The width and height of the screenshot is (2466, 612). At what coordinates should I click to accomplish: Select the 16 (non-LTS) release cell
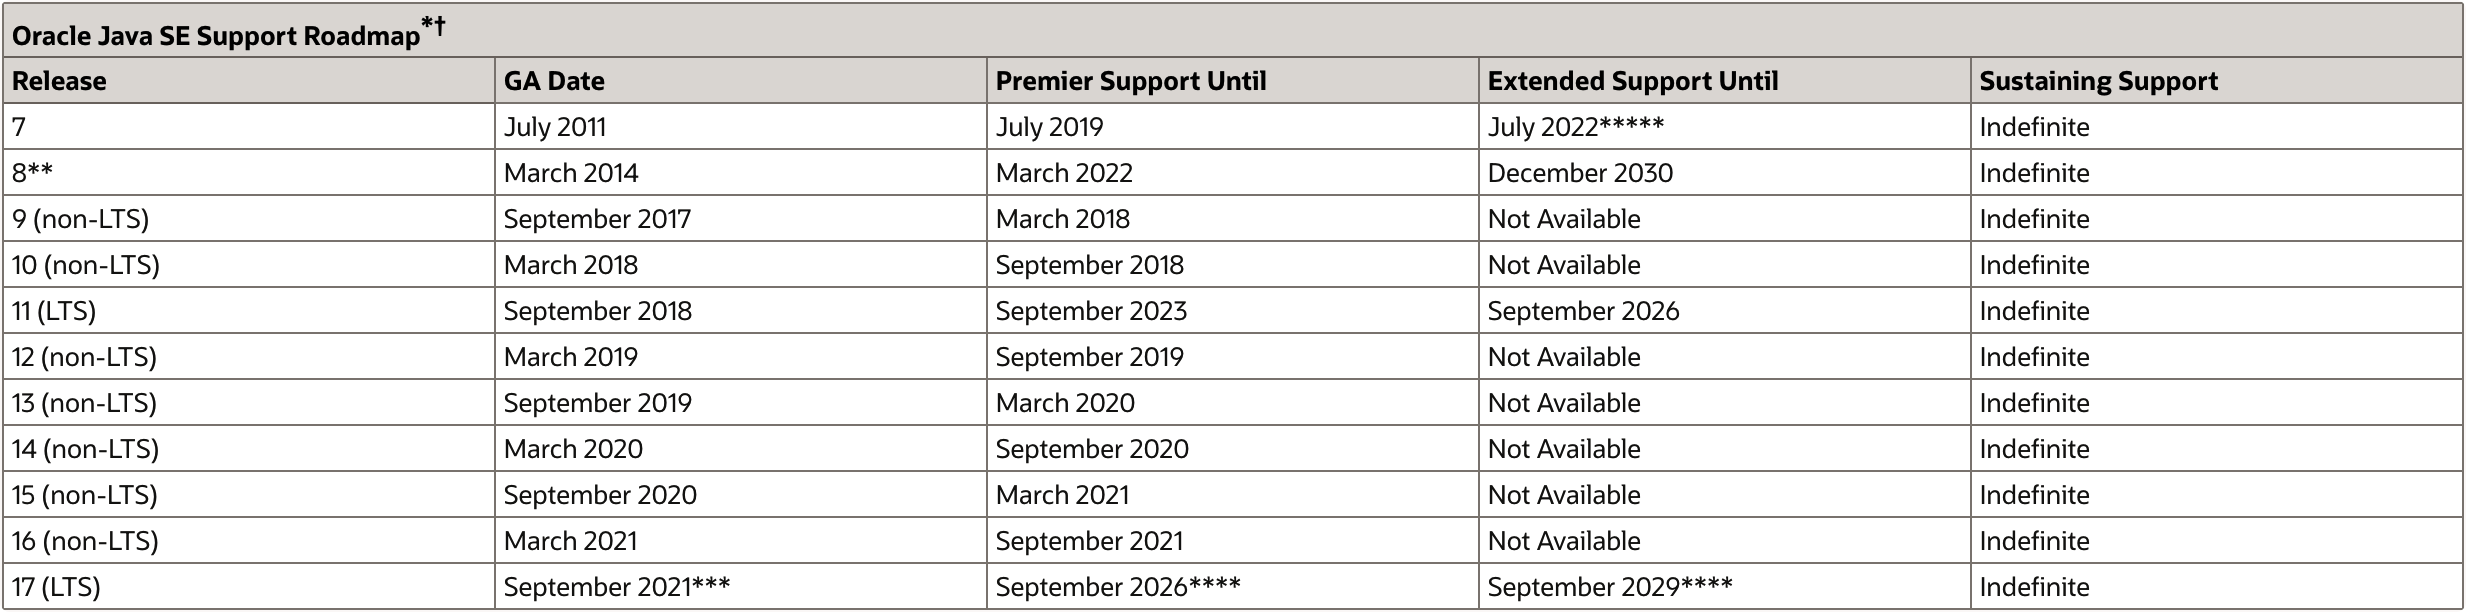click(x=249, y=541)
